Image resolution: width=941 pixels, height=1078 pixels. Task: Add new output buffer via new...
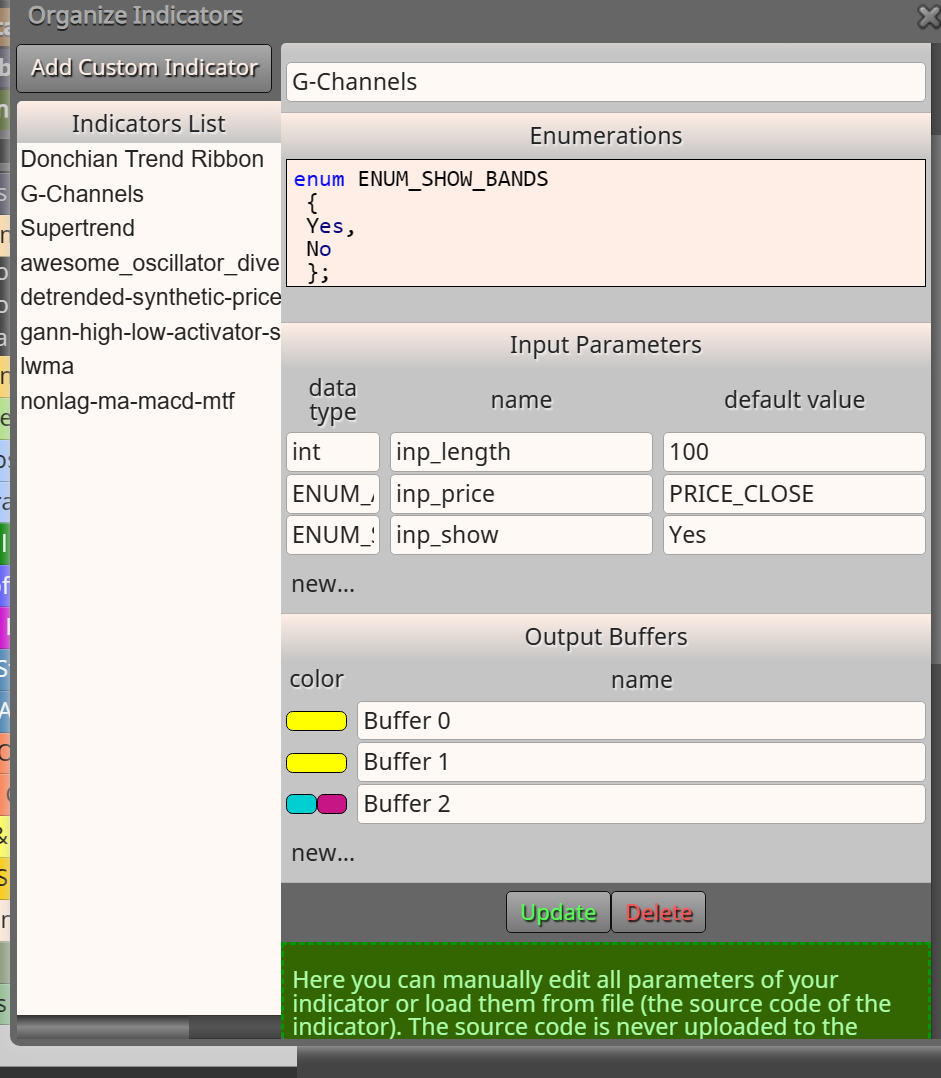(x=323, y=852)
